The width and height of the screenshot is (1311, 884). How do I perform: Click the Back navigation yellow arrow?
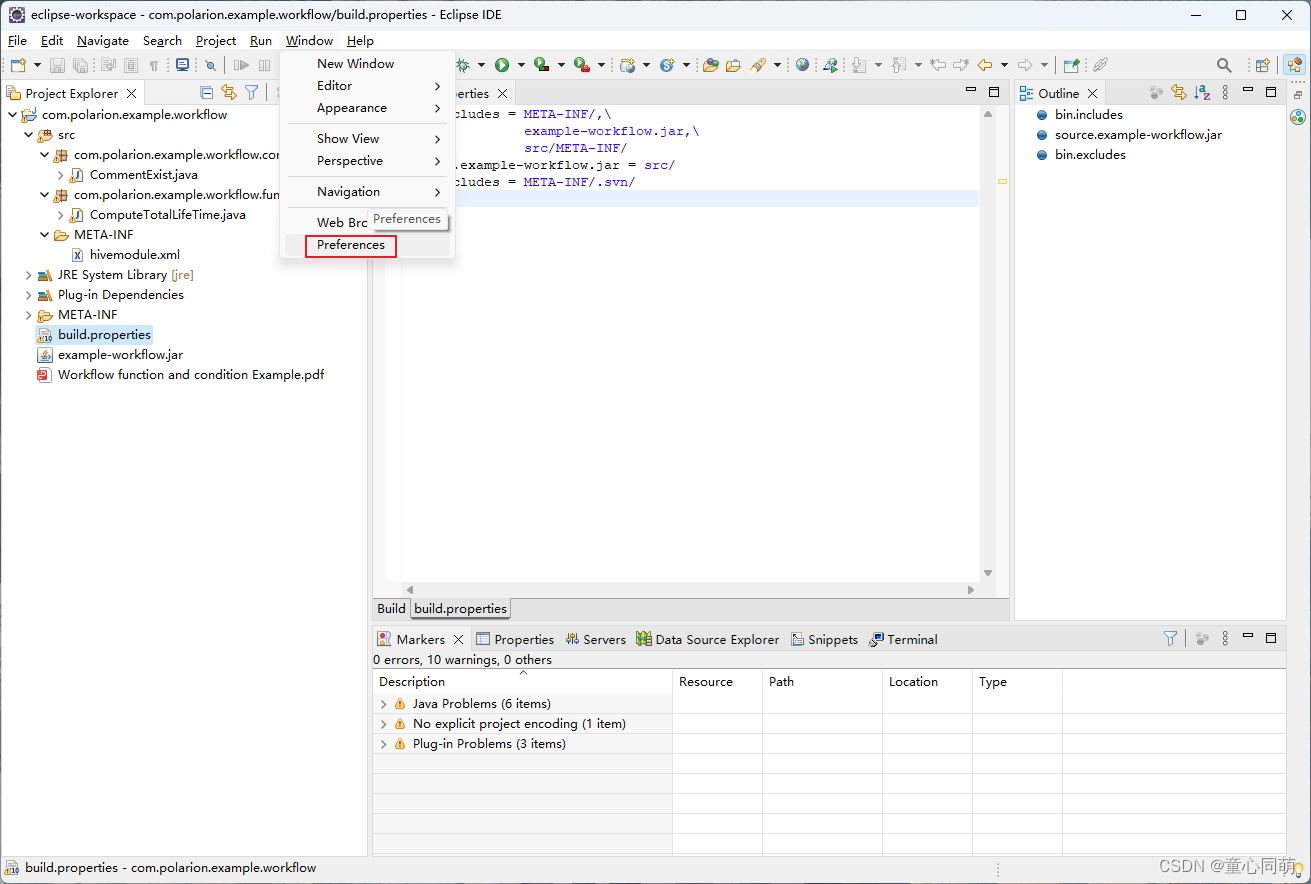coord(985,65)
